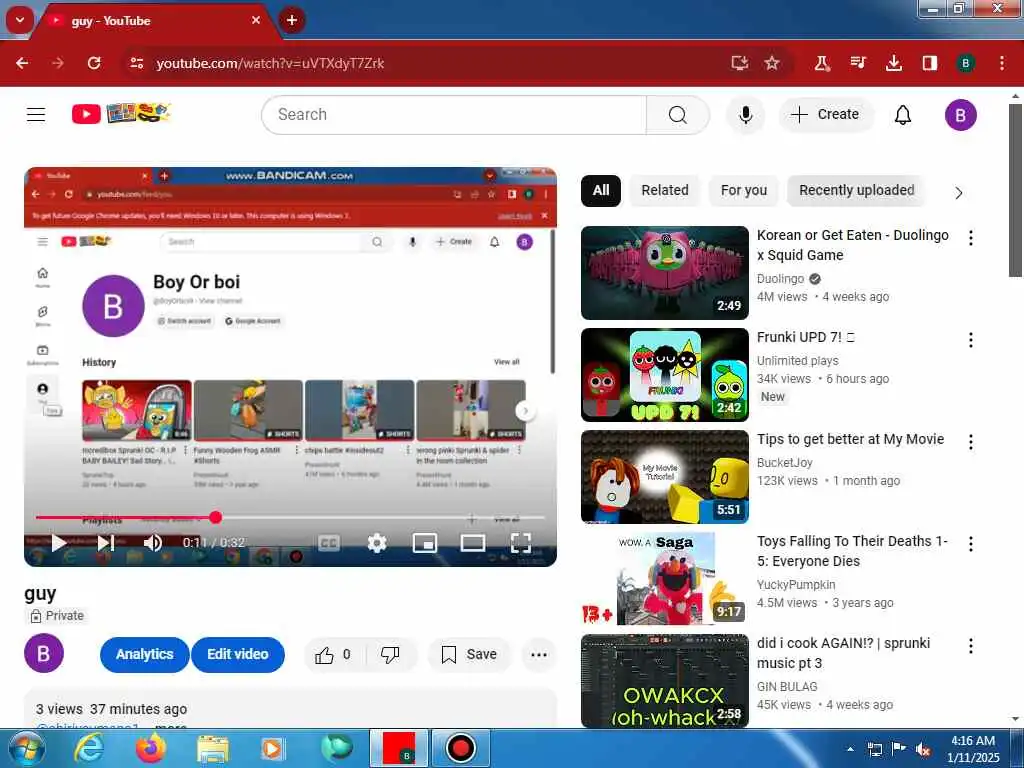
Task: Open Chrome three-dot menu
Action: pyautogui.click(x=1002, y=63)
